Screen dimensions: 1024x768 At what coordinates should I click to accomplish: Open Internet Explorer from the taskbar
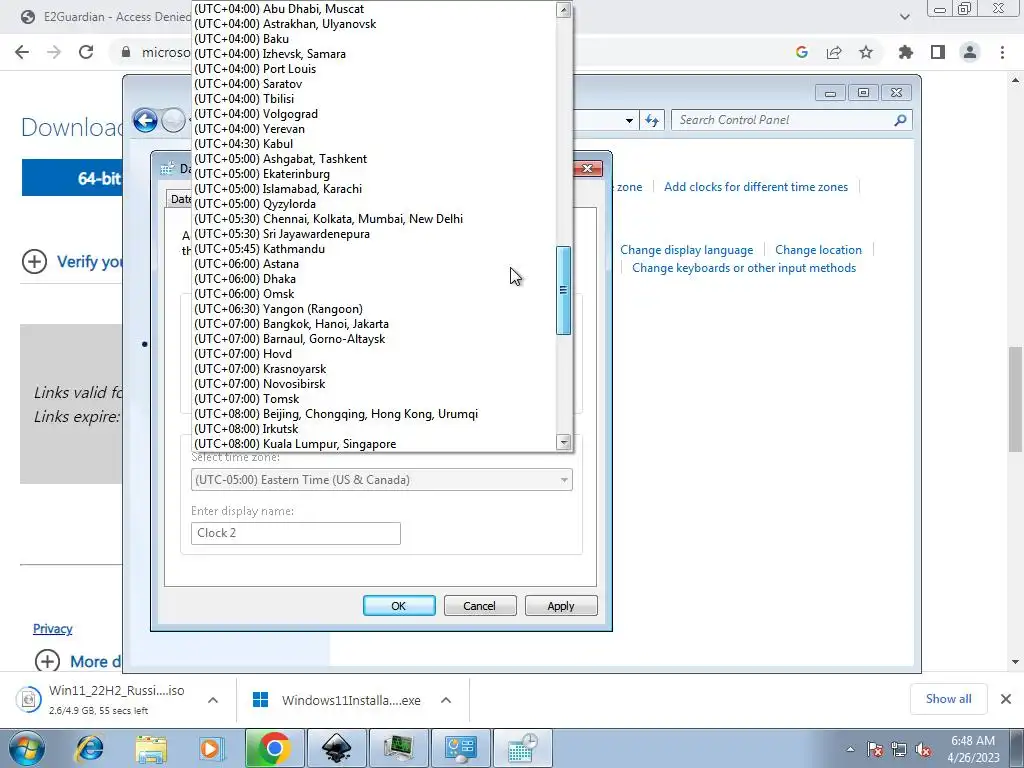click(90, 748)
